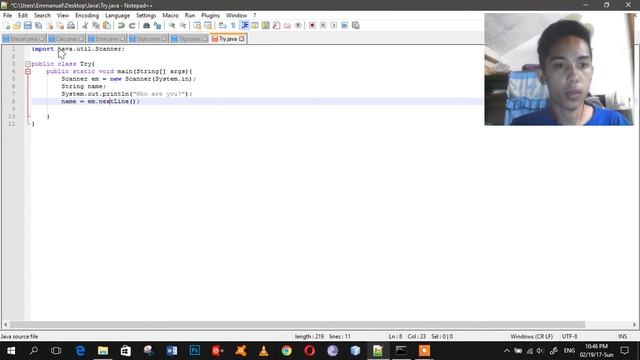Click the import java.util.Scanner code line
Image resolution: width=640 pixels, height=360 pixels.
click(x=78, y=49)
